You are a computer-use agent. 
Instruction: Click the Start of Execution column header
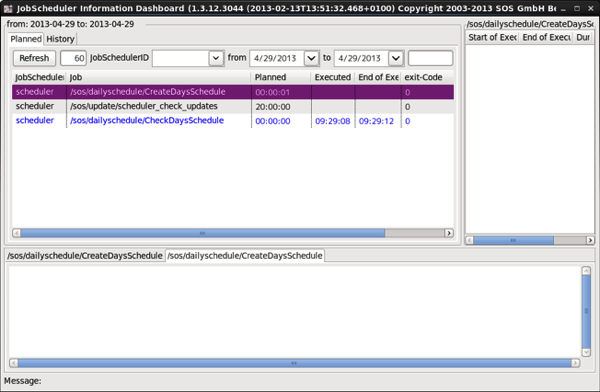point(492,38)
